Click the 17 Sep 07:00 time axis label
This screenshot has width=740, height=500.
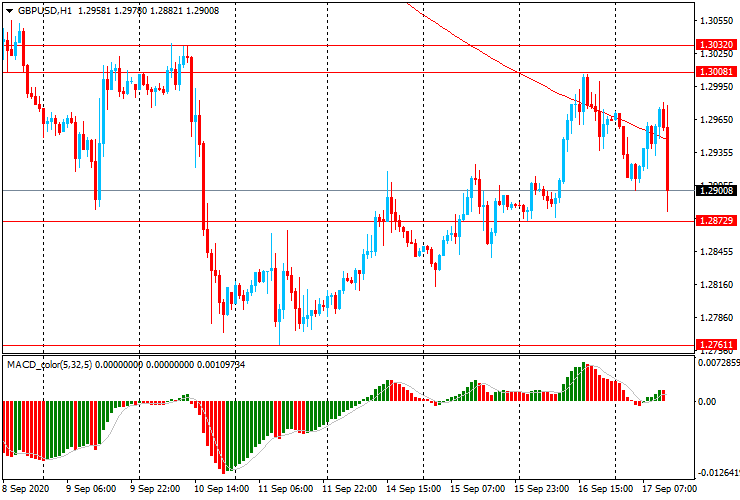pyautogui.click(x=669, y=489)
